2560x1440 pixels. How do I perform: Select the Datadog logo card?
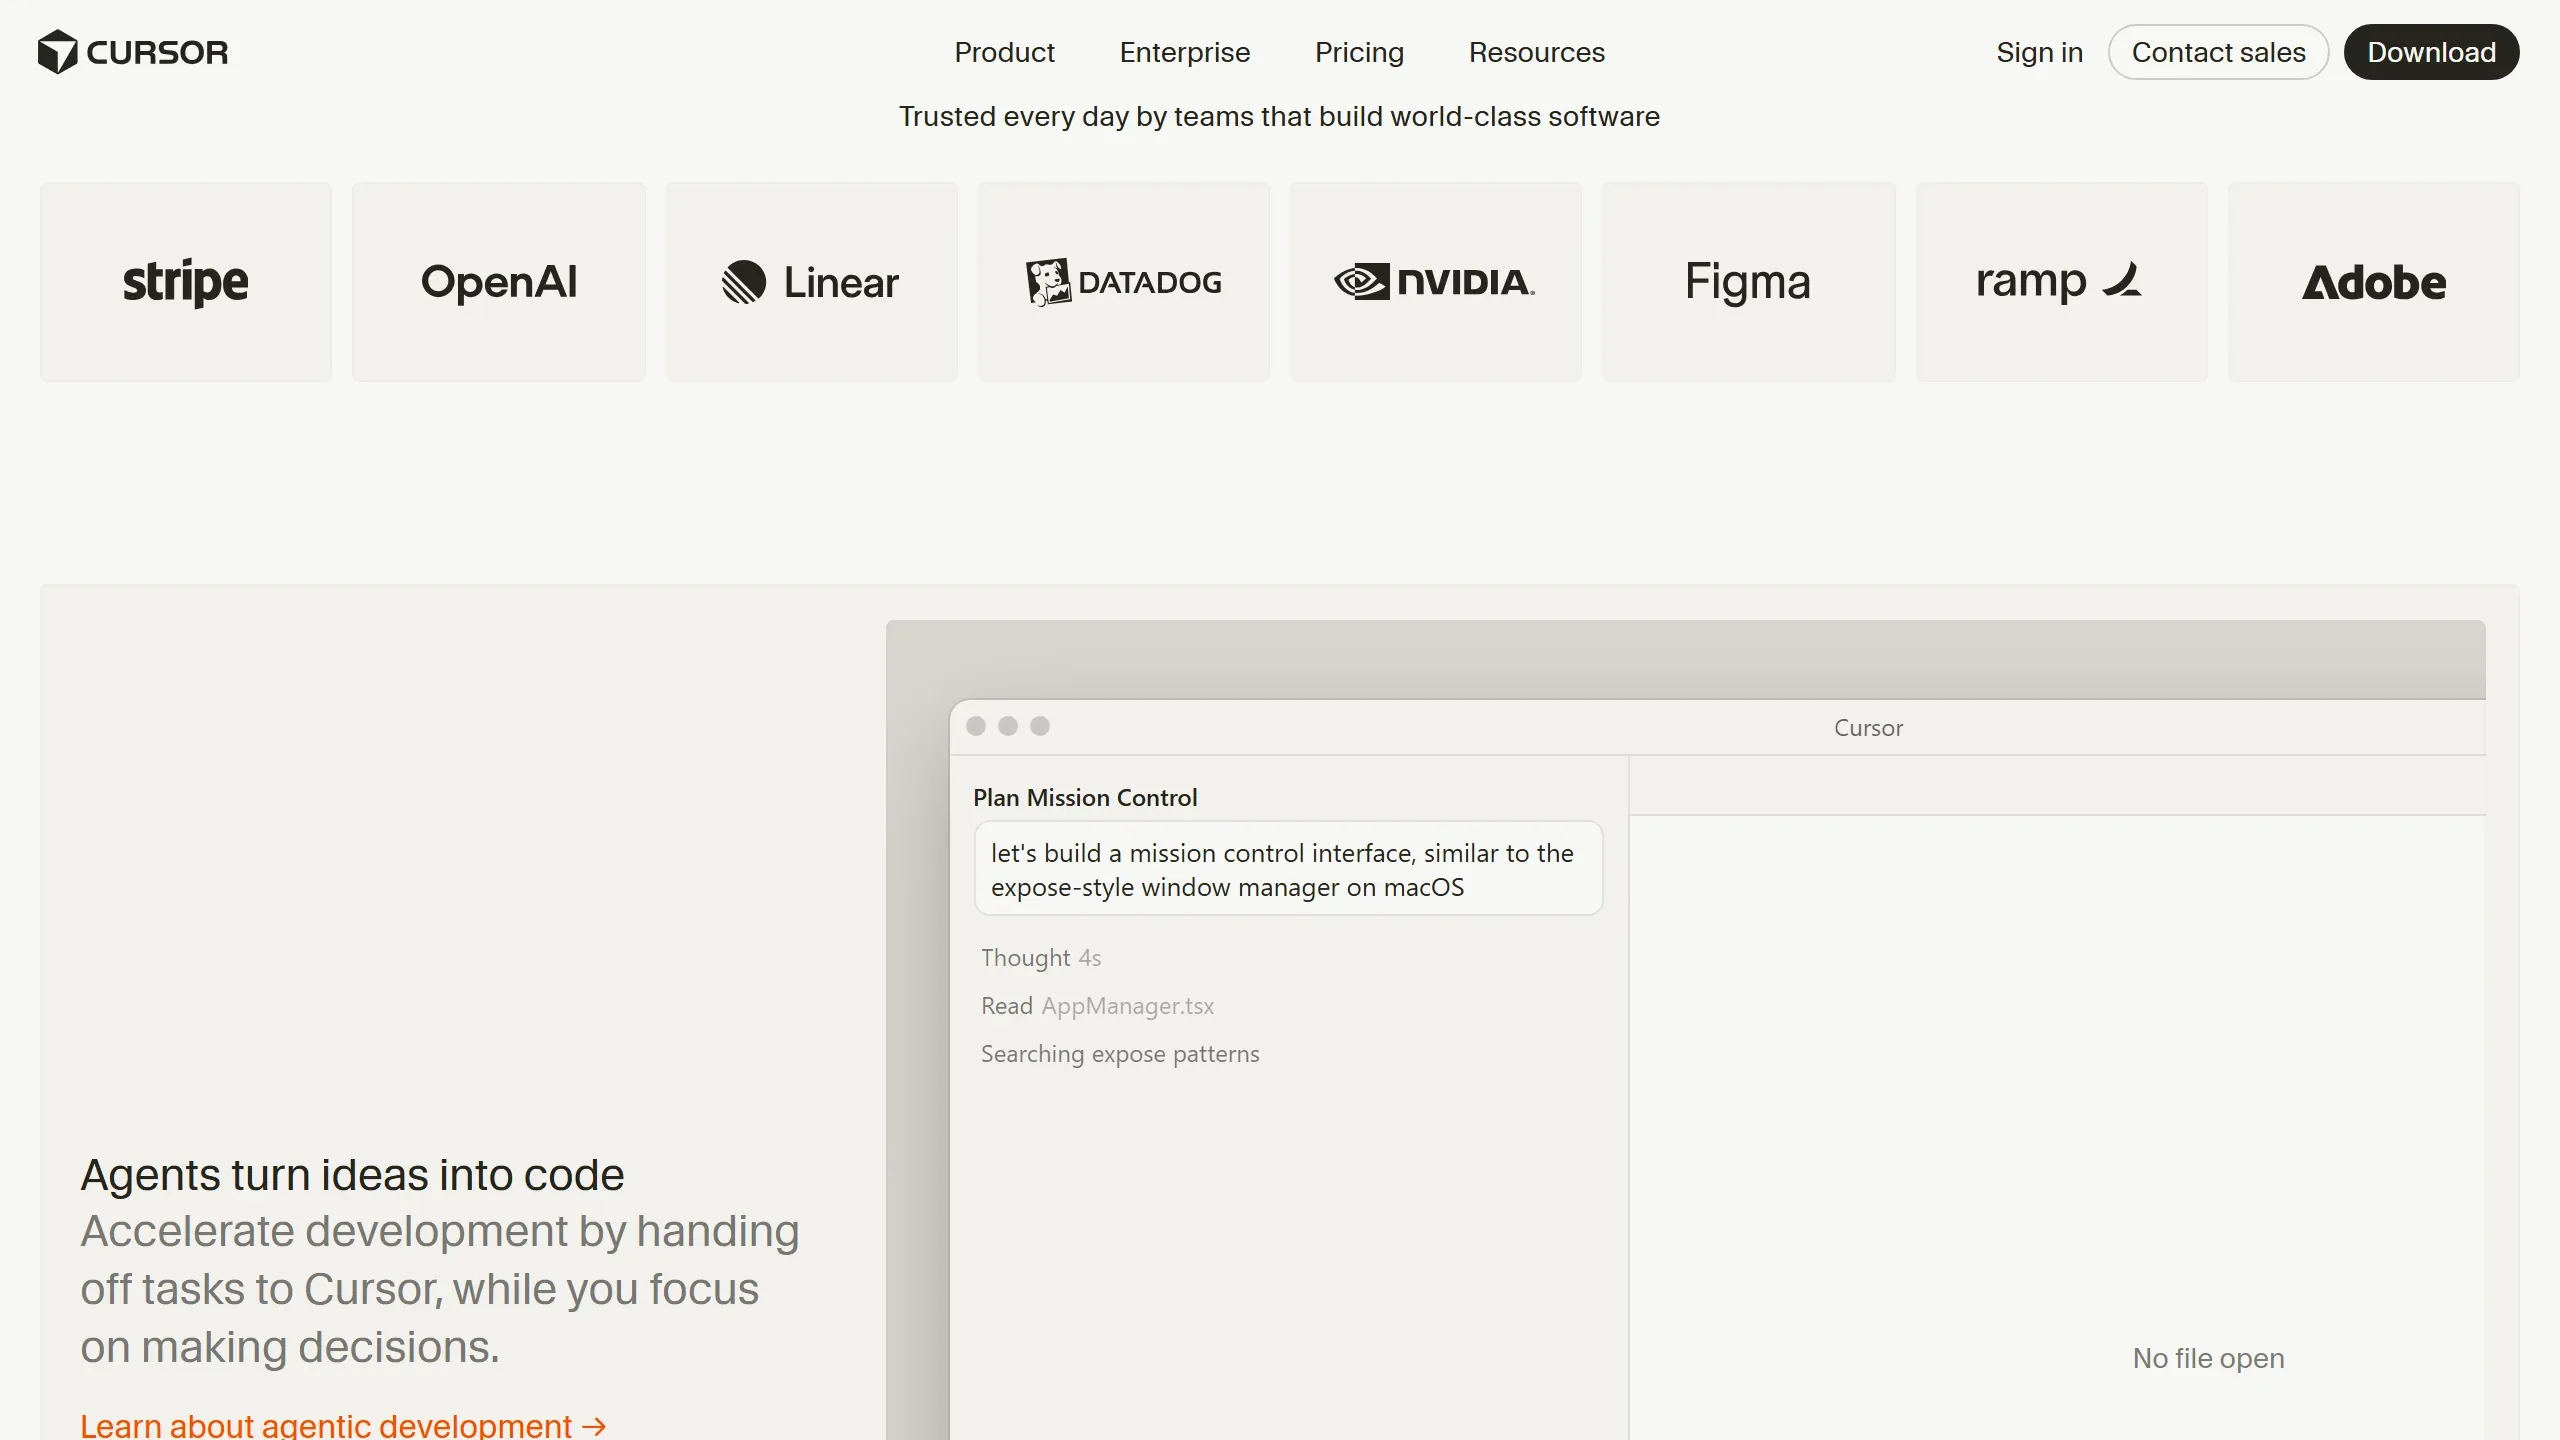click(x=1124, y=282)
